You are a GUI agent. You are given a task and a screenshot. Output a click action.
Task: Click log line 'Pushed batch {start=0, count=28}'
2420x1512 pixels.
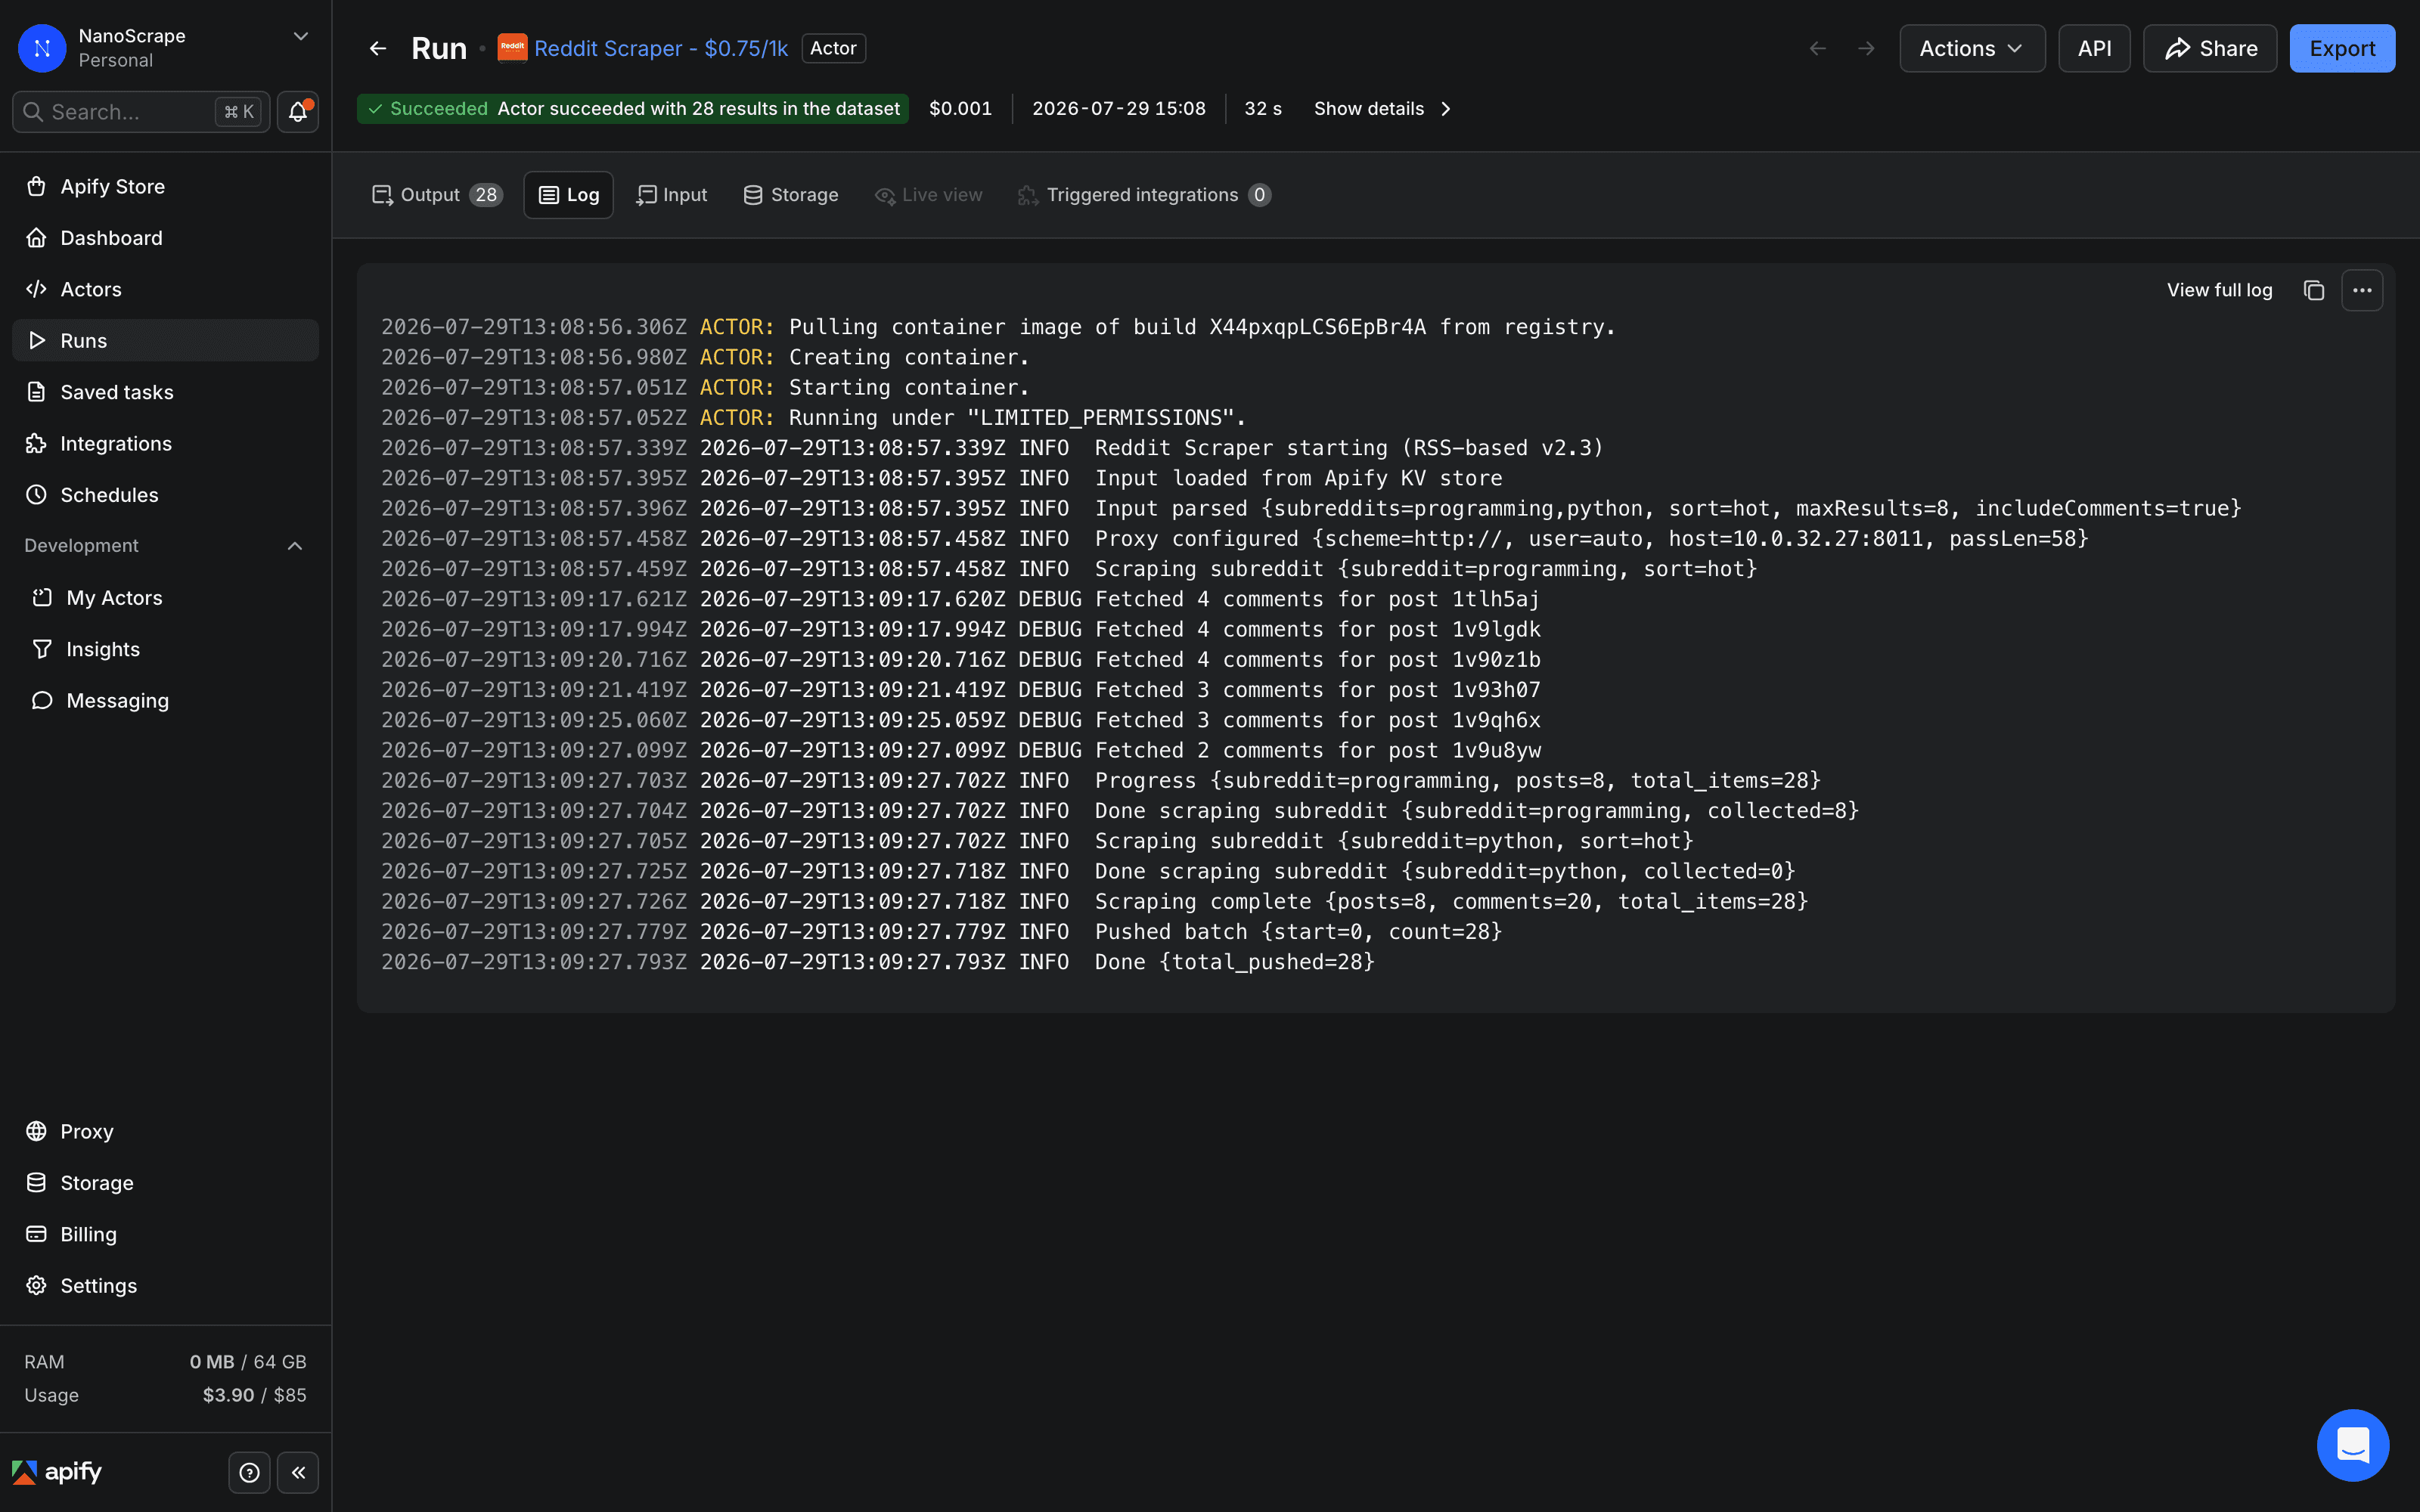[942, 932]
